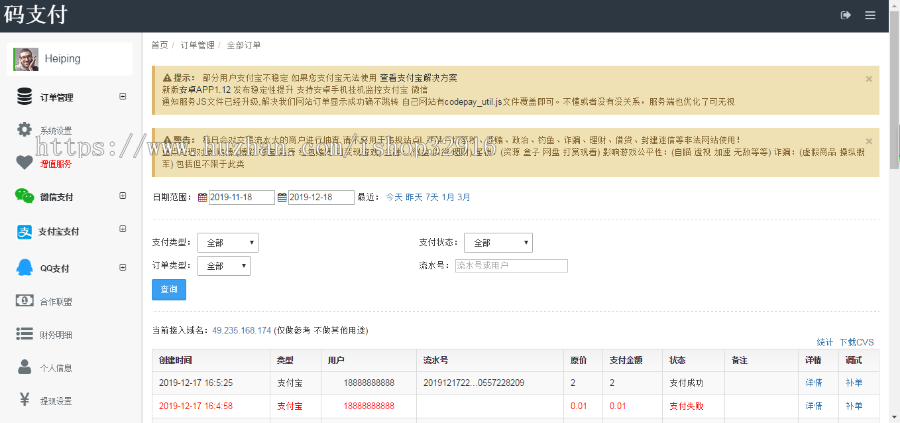
Task: Click 下载CVS link
Action: (857, 342)
